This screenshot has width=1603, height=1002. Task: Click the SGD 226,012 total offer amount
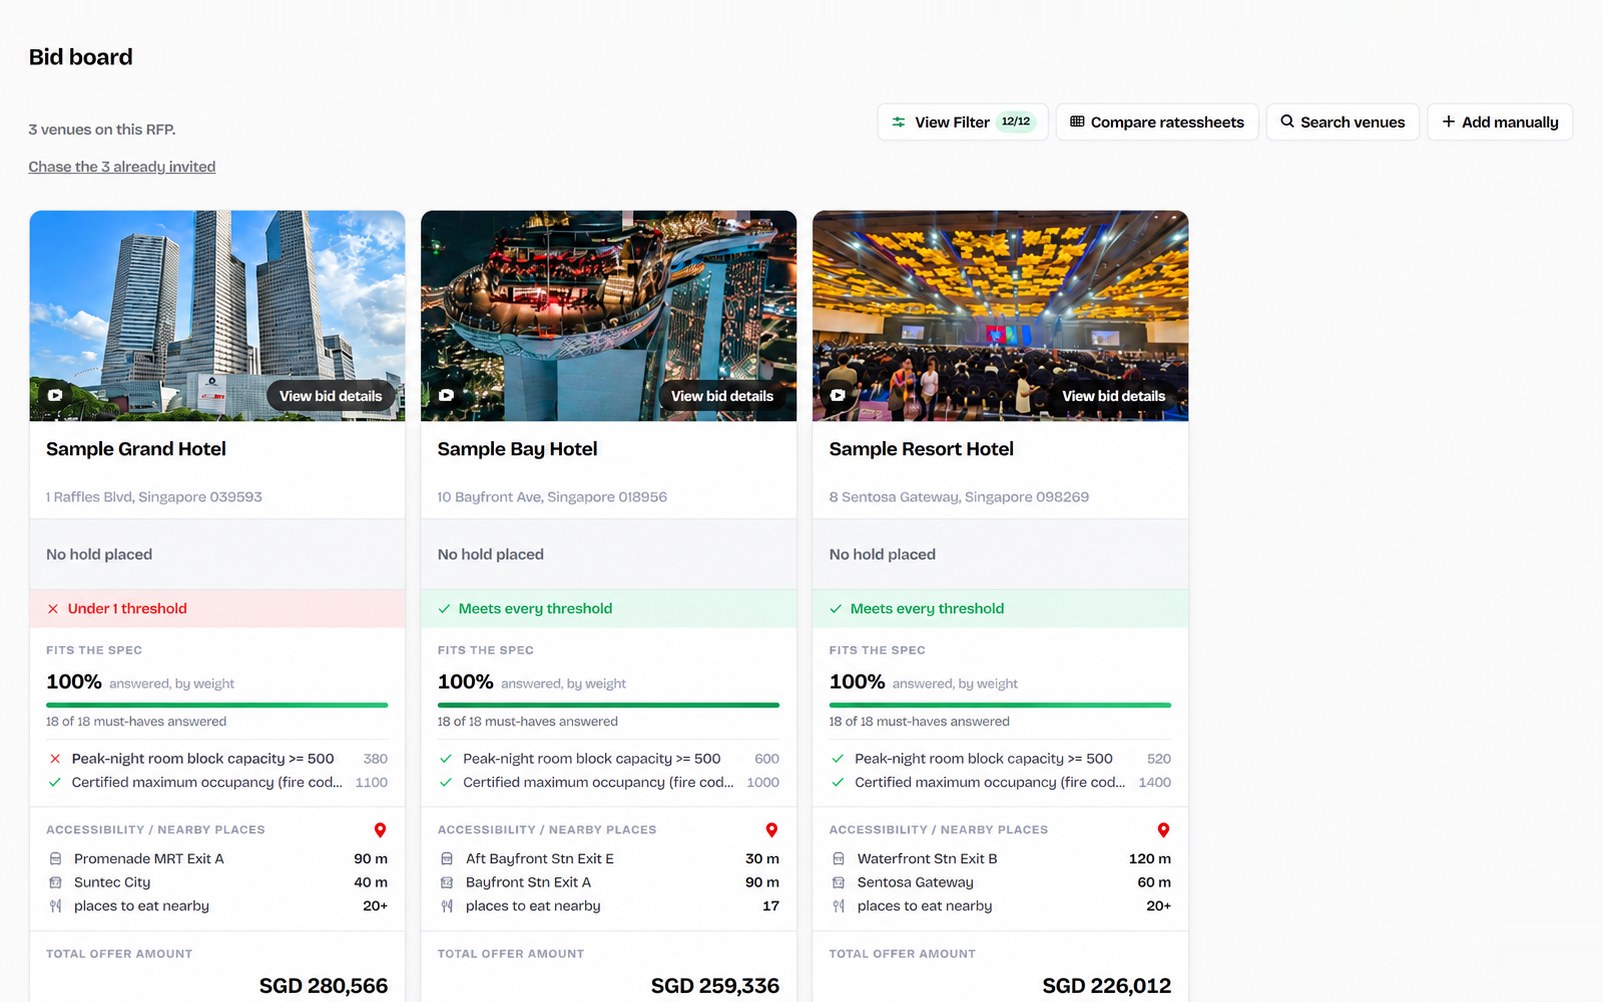[x=1107, y=986]
